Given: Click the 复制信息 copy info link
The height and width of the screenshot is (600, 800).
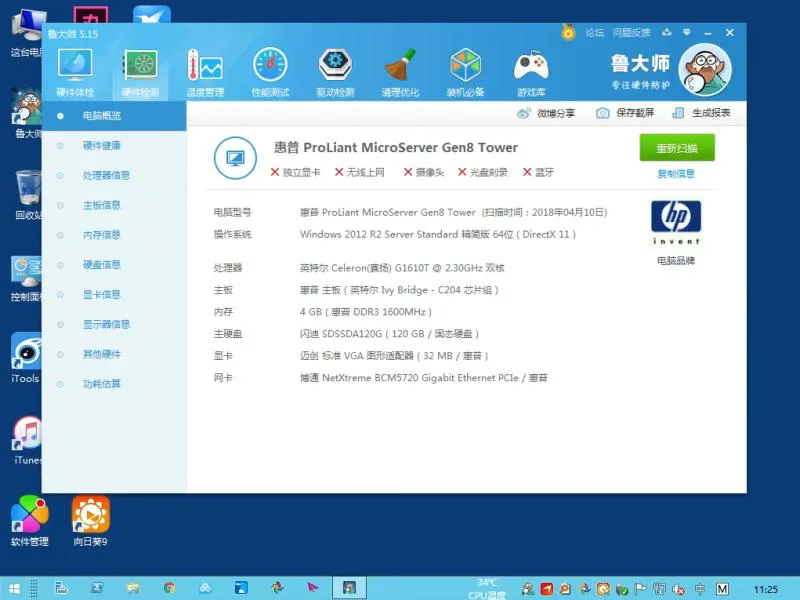Looking at the screenshot, I should [x=676, y=173].
